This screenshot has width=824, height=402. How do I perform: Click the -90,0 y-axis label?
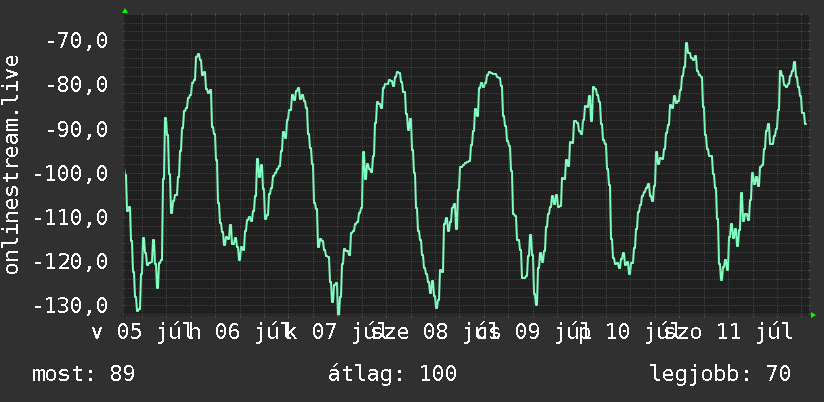[77, 129]
